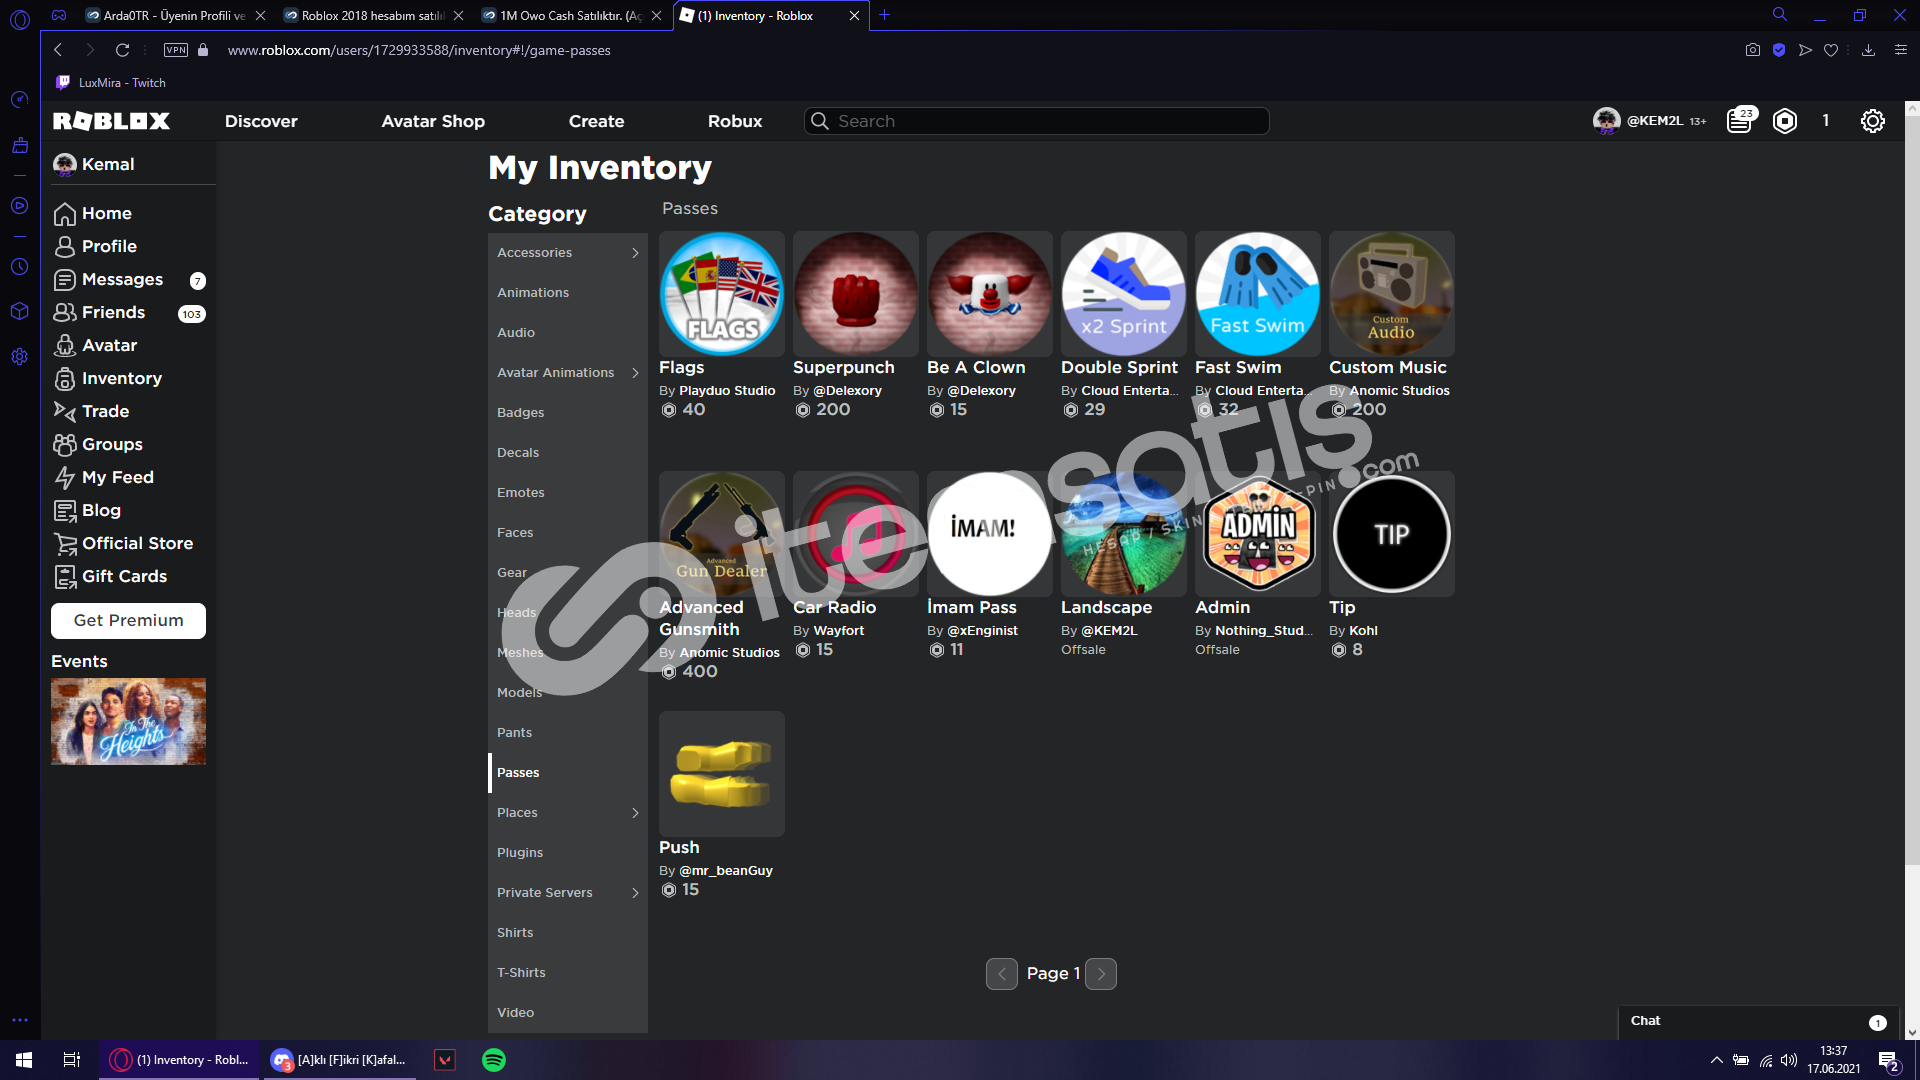Open browser snapshot camera icon

pos(1753,50)
